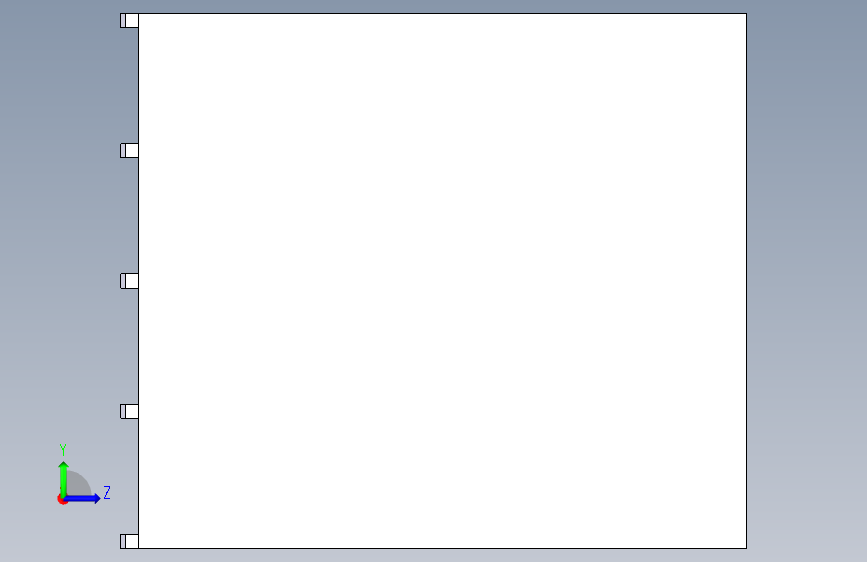This screenshot has width=867, height=562.
Task: Click the gray quadrant arc of triad
Action: click(79, 483)
